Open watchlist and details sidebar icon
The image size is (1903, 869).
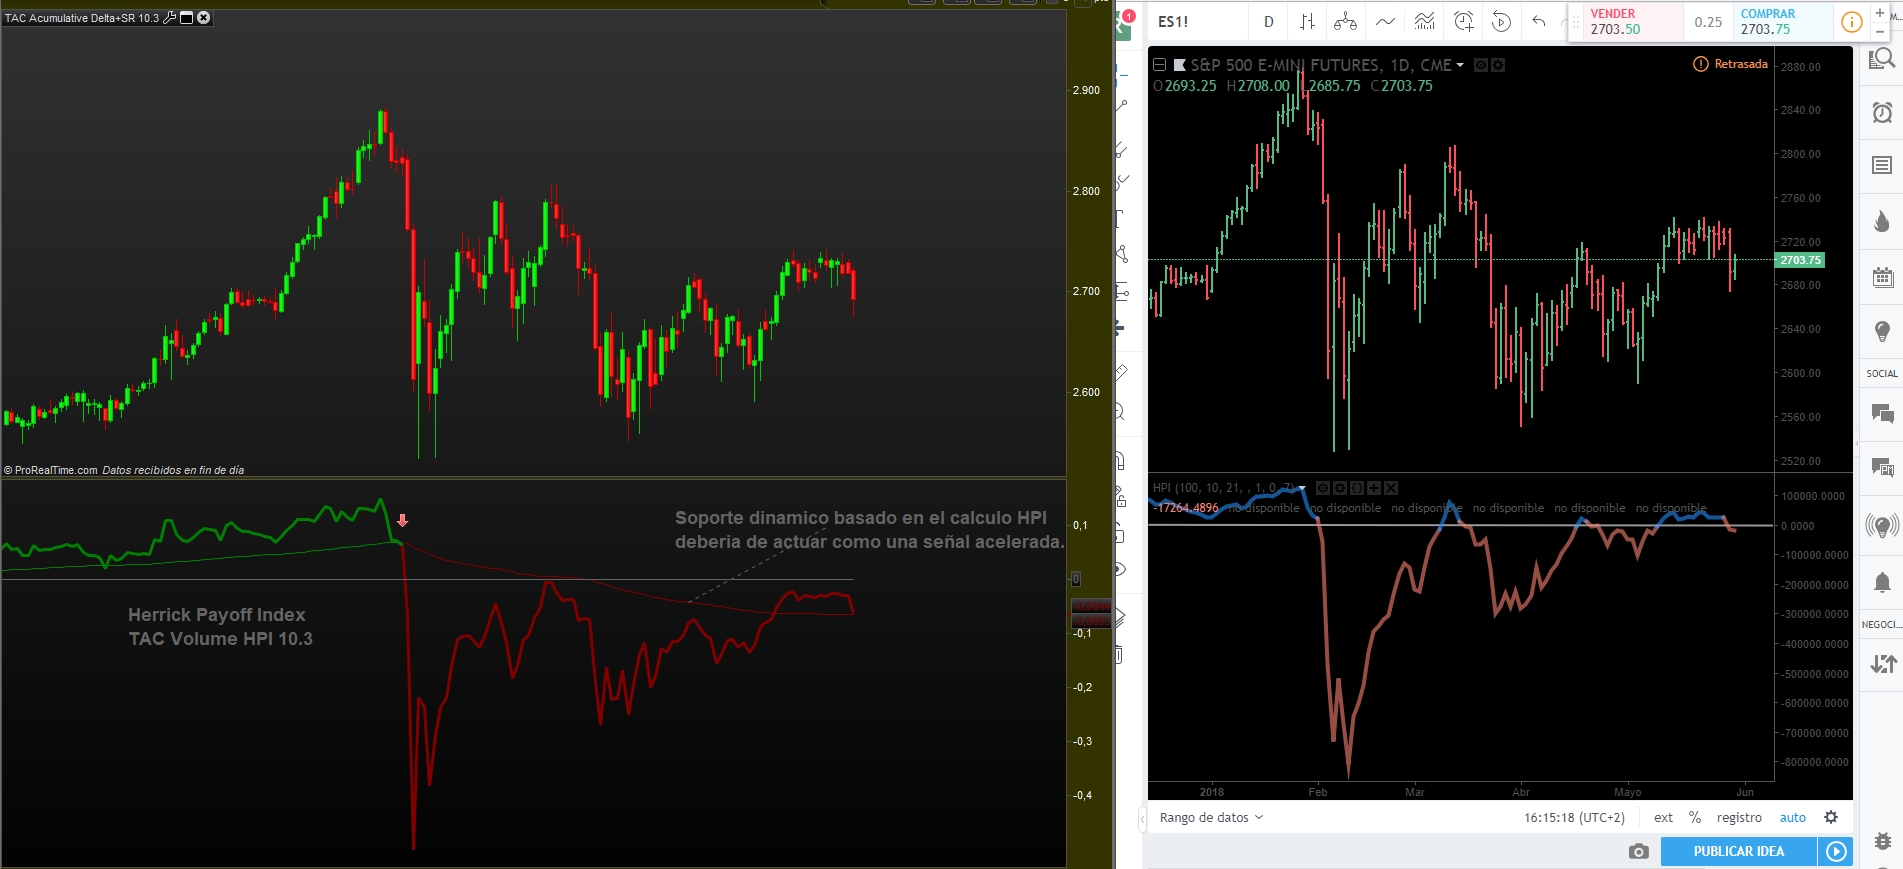tap(1882, 60)
